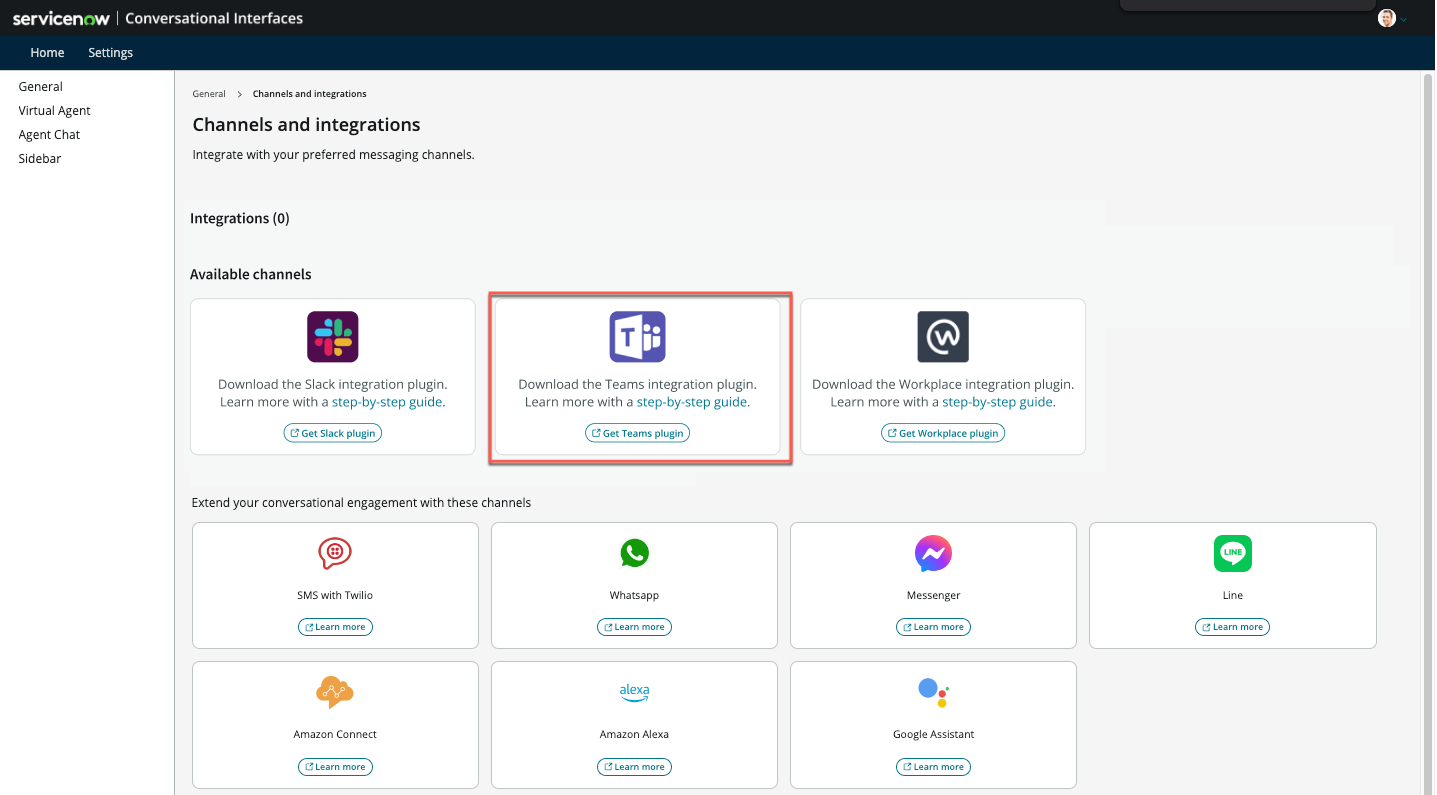
Task: Click the Amazon Connect icon
Action: click(335, 692)
